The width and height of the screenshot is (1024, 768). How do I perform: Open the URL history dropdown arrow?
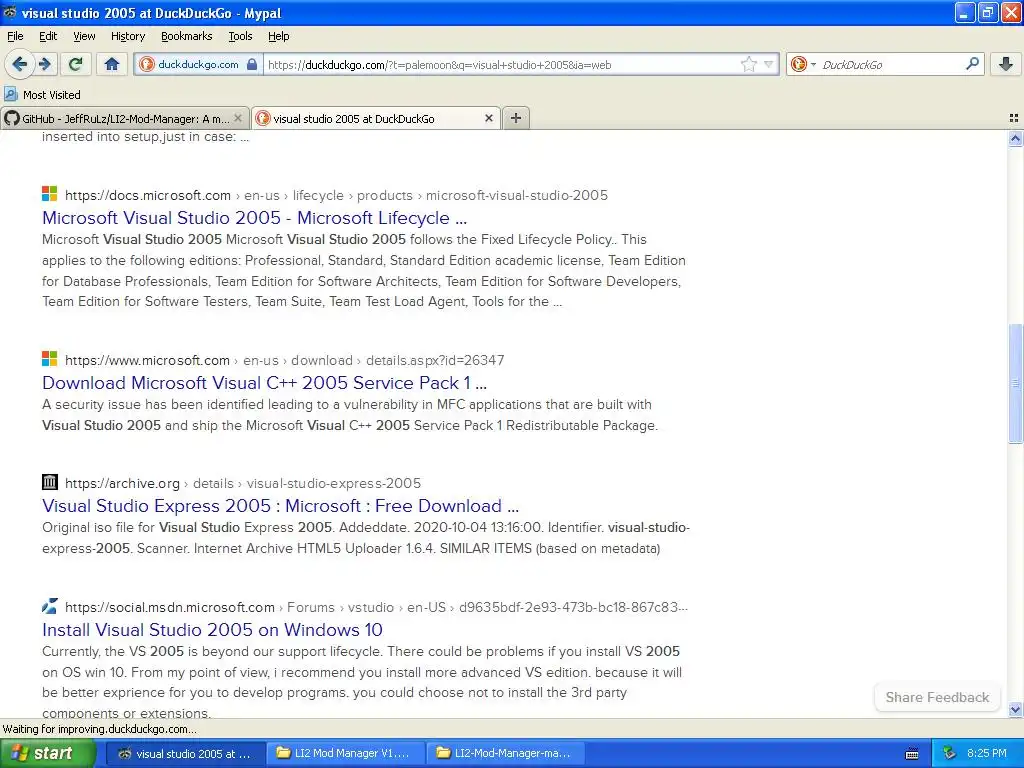point(769,65)
